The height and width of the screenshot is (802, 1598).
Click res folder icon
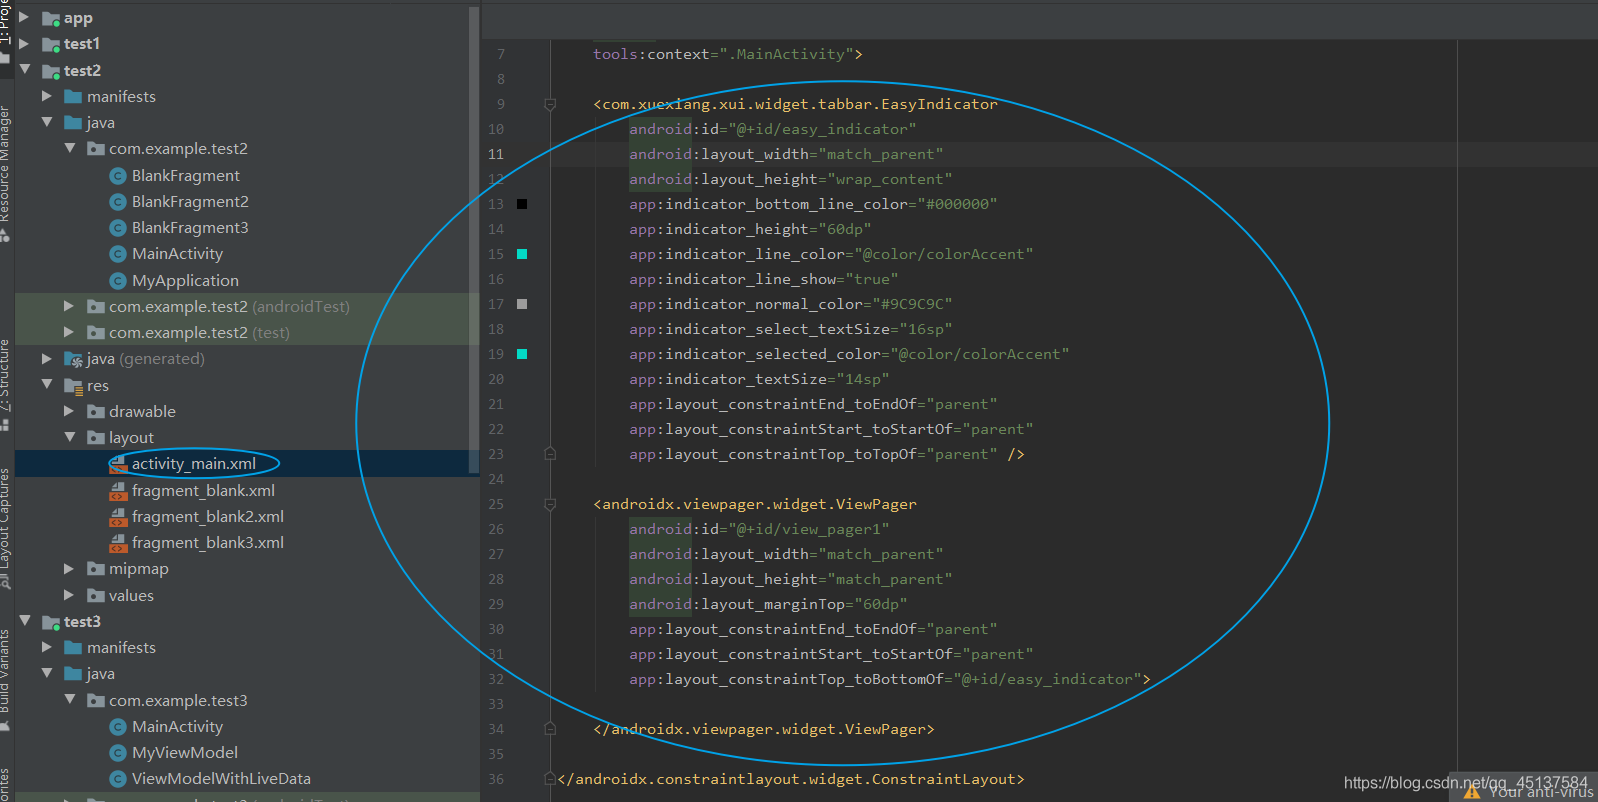tap(73, 386)
